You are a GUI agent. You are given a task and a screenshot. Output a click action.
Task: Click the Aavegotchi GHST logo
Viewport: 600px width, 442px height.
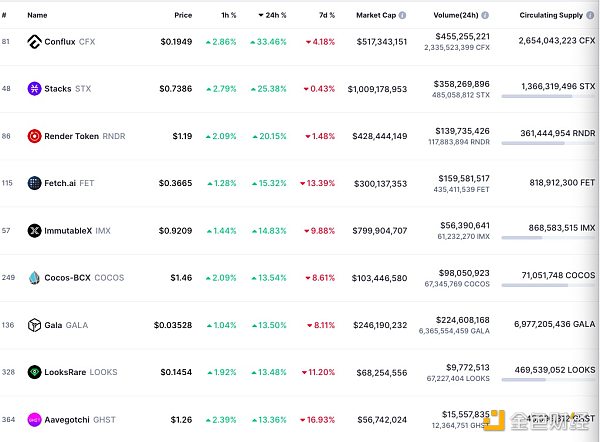pyautogui.click(x=35, y=419)
